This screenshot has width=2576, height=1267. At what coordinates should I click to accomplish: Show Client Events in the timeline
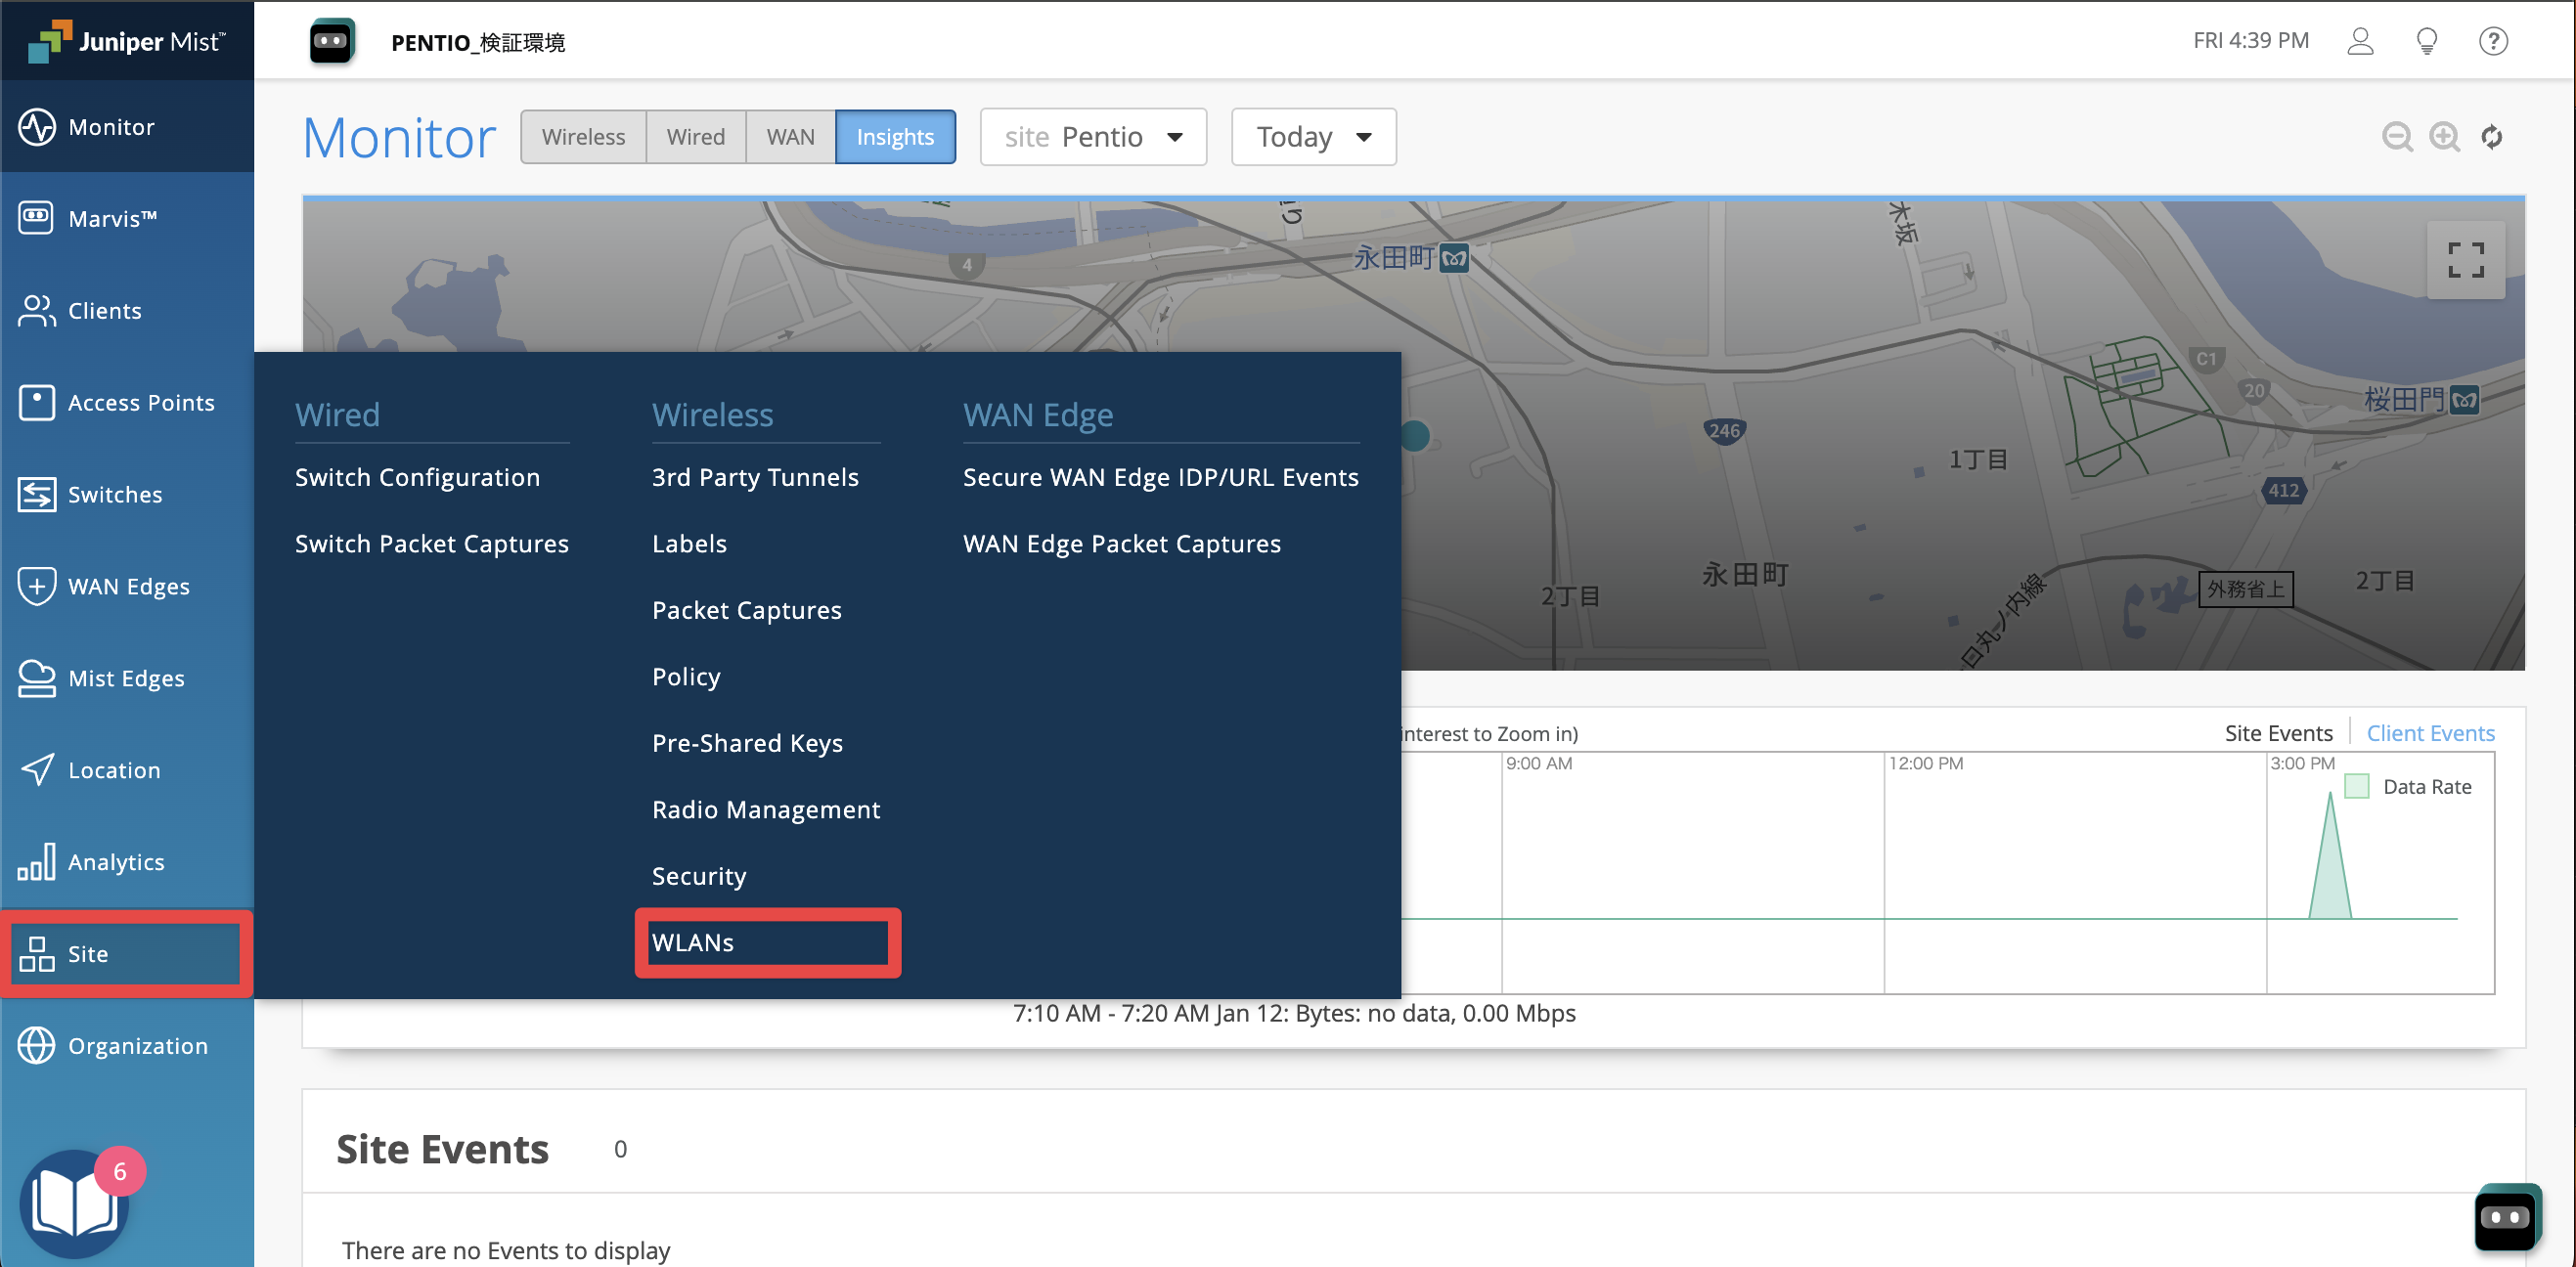click(2430, 733)
